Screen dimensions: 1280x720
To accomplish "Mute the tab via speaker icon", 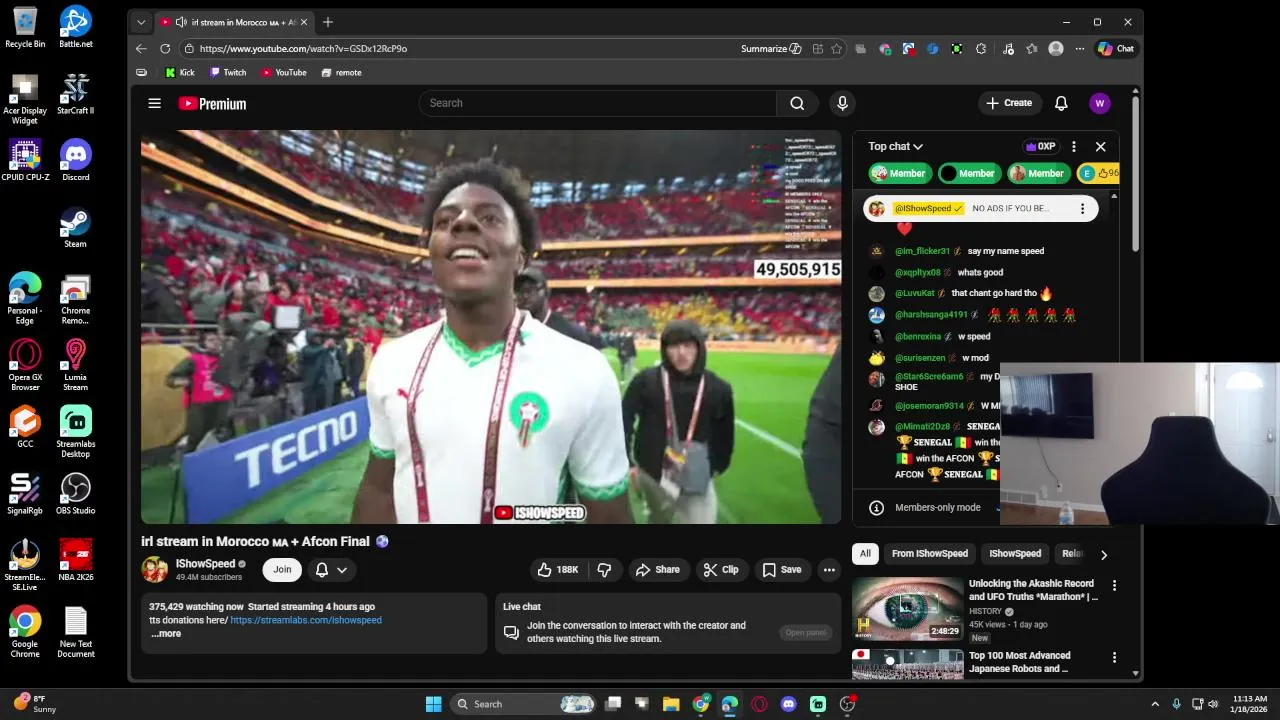I will (180, 22).
